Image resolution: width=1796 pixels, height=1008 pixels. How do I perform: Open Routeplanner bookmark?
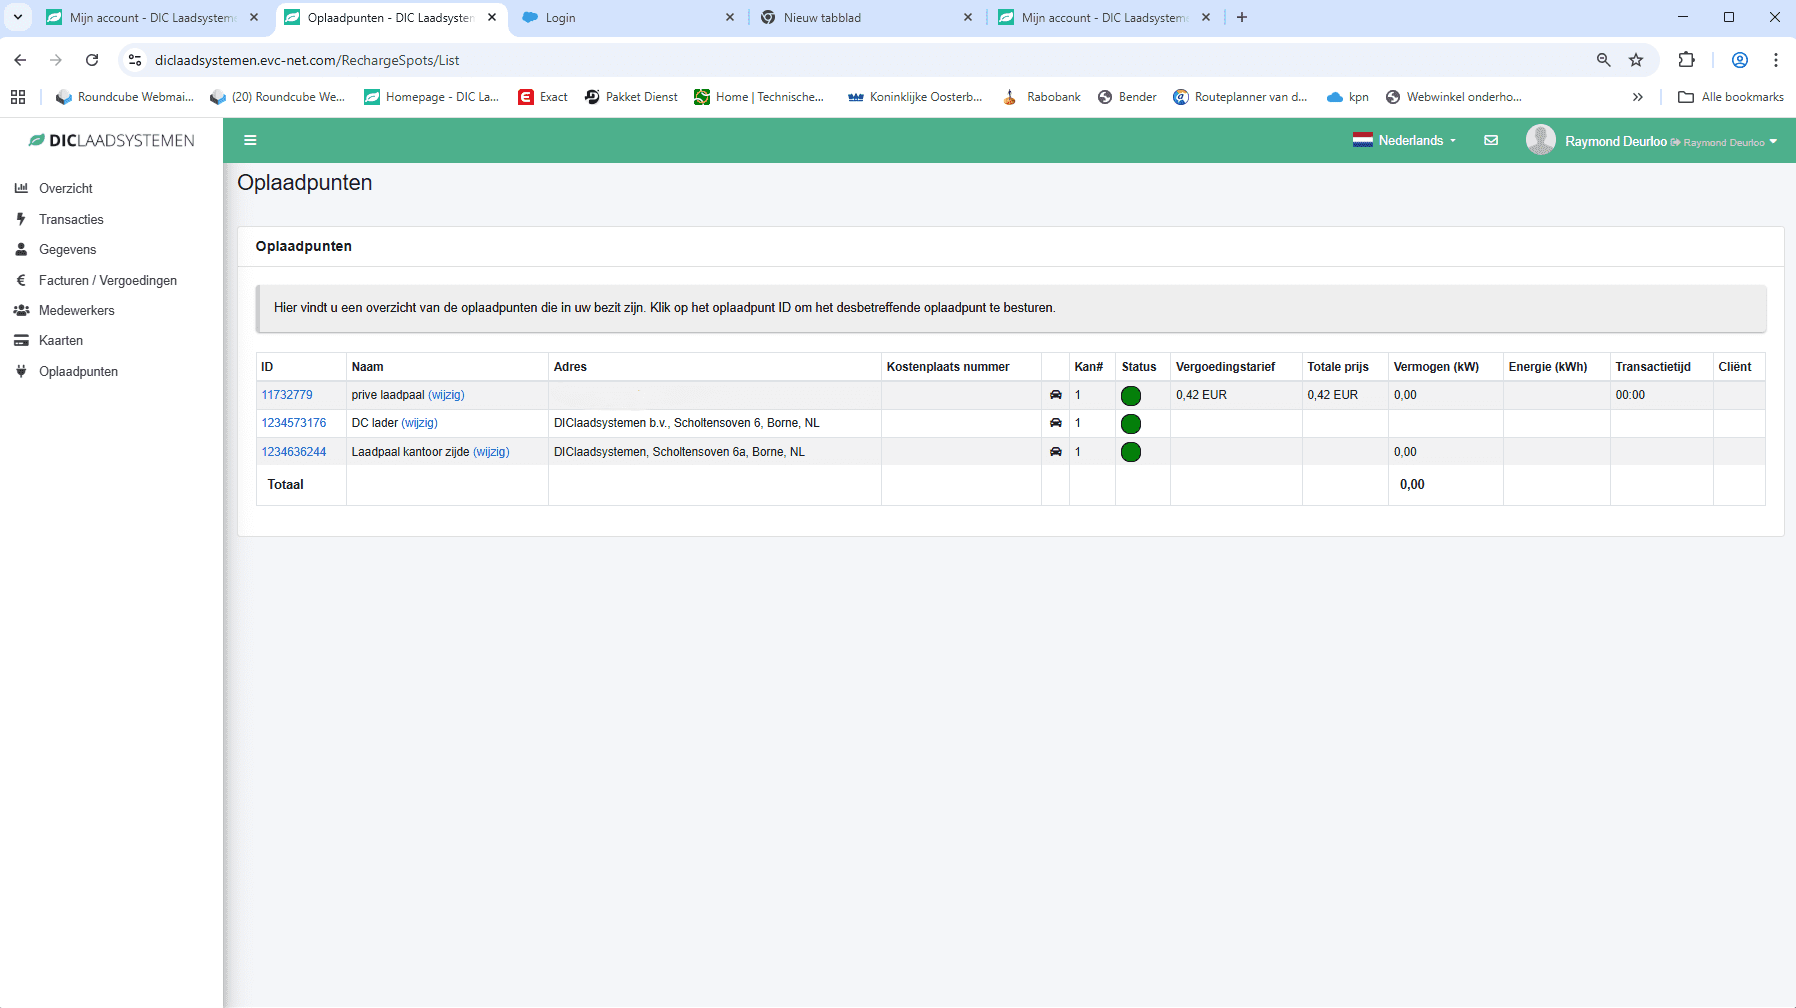tap(1240, 97)
